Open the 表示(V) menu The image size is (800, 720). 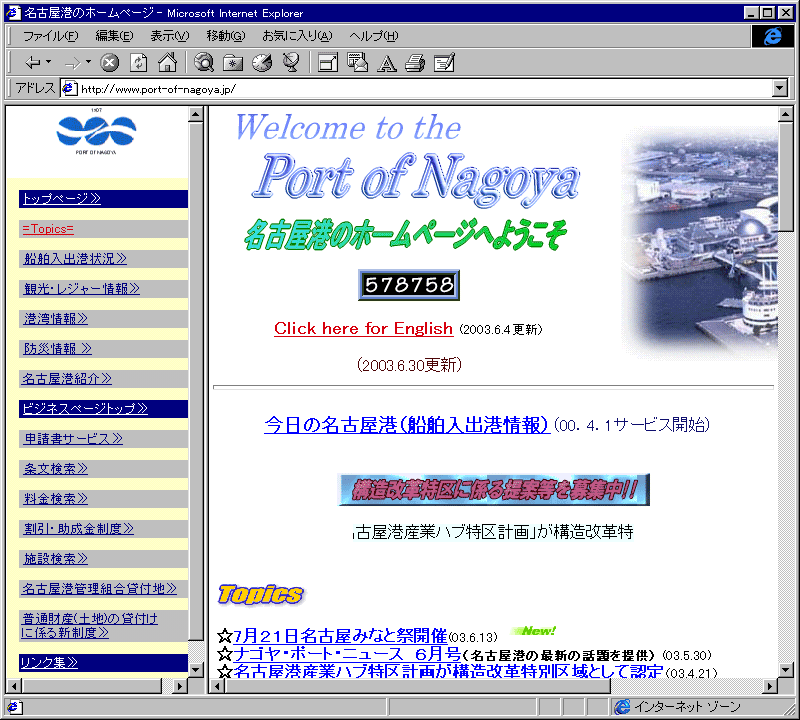point(169,36)
